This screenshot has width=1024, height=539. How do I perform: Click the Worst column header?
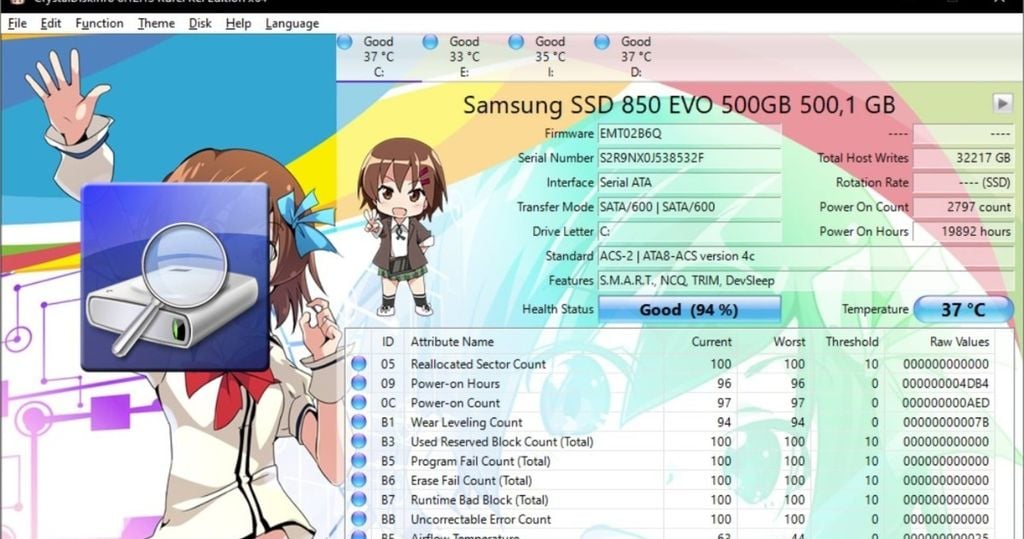(x=789, y=342)
